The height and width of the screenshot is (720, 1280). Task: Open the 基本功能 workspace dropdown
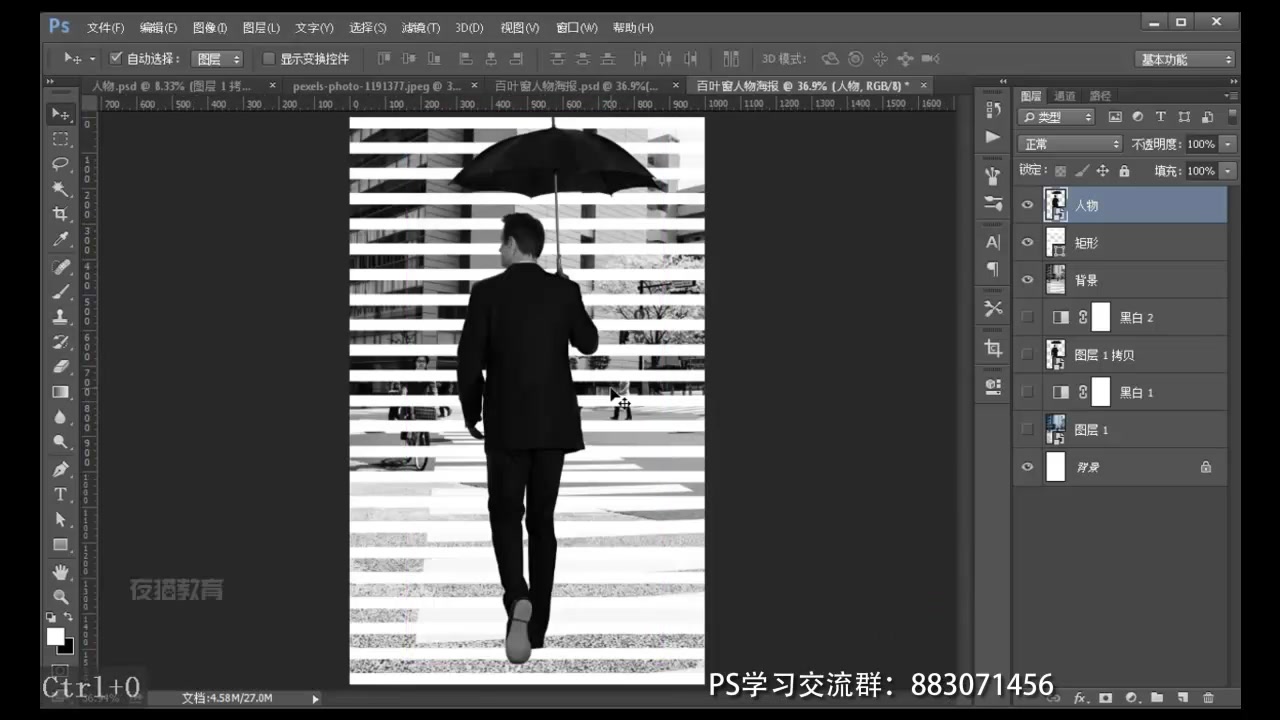point(1186,59)
